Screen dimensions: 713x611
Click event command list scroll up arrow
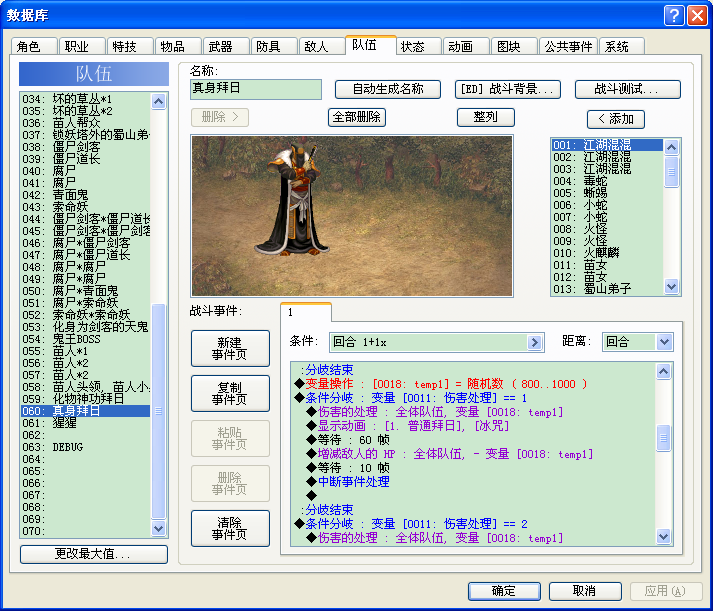[663, 371]
